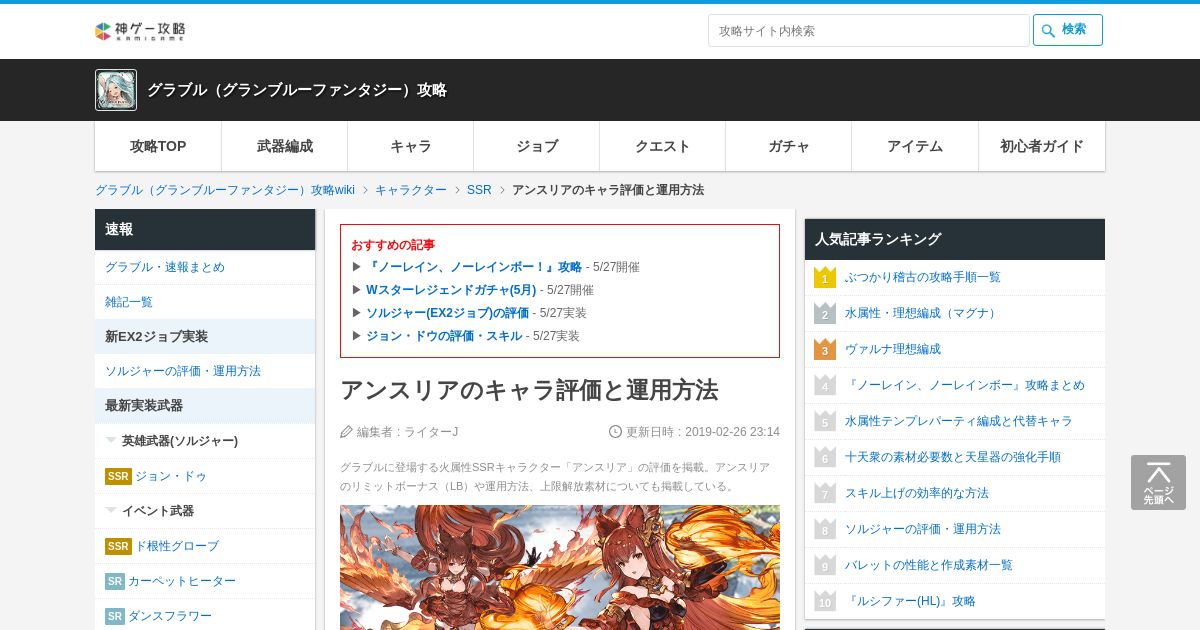Open the クエスト menu tab
Screen dimensions: 1200x630
point(663,146)
